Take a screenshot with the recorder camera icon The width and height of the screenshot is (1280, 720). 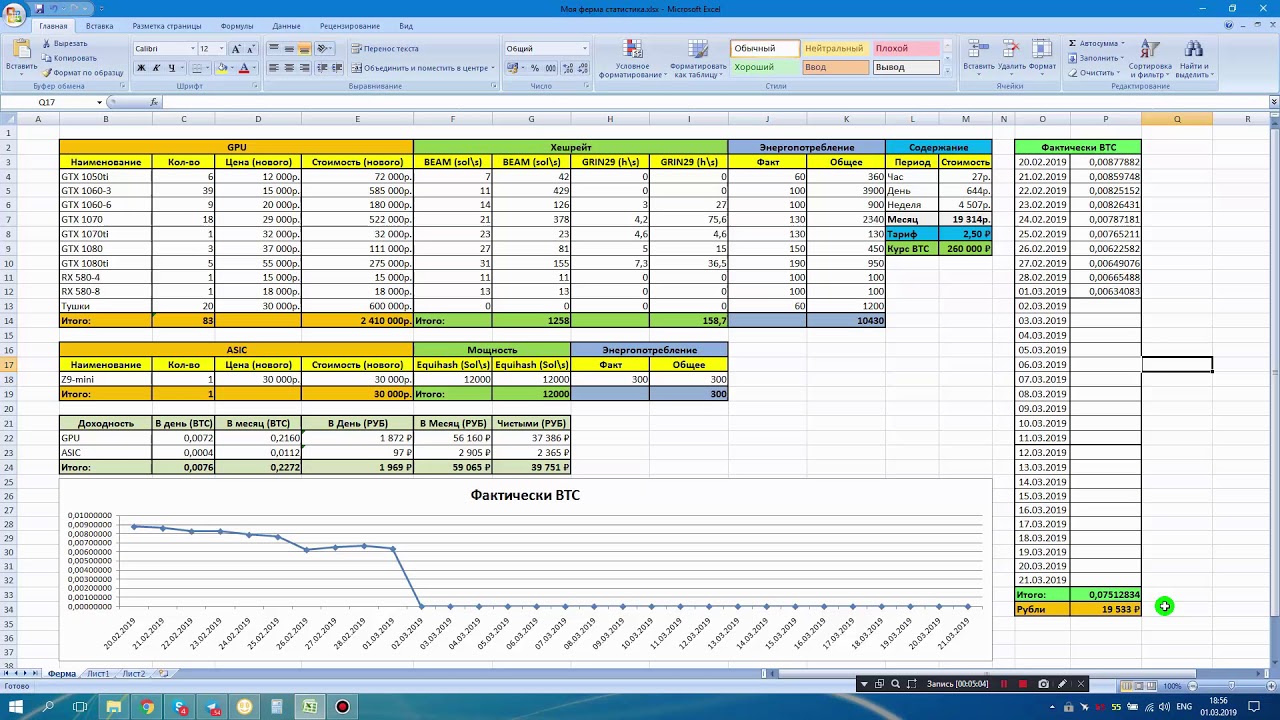point(1043,684)
